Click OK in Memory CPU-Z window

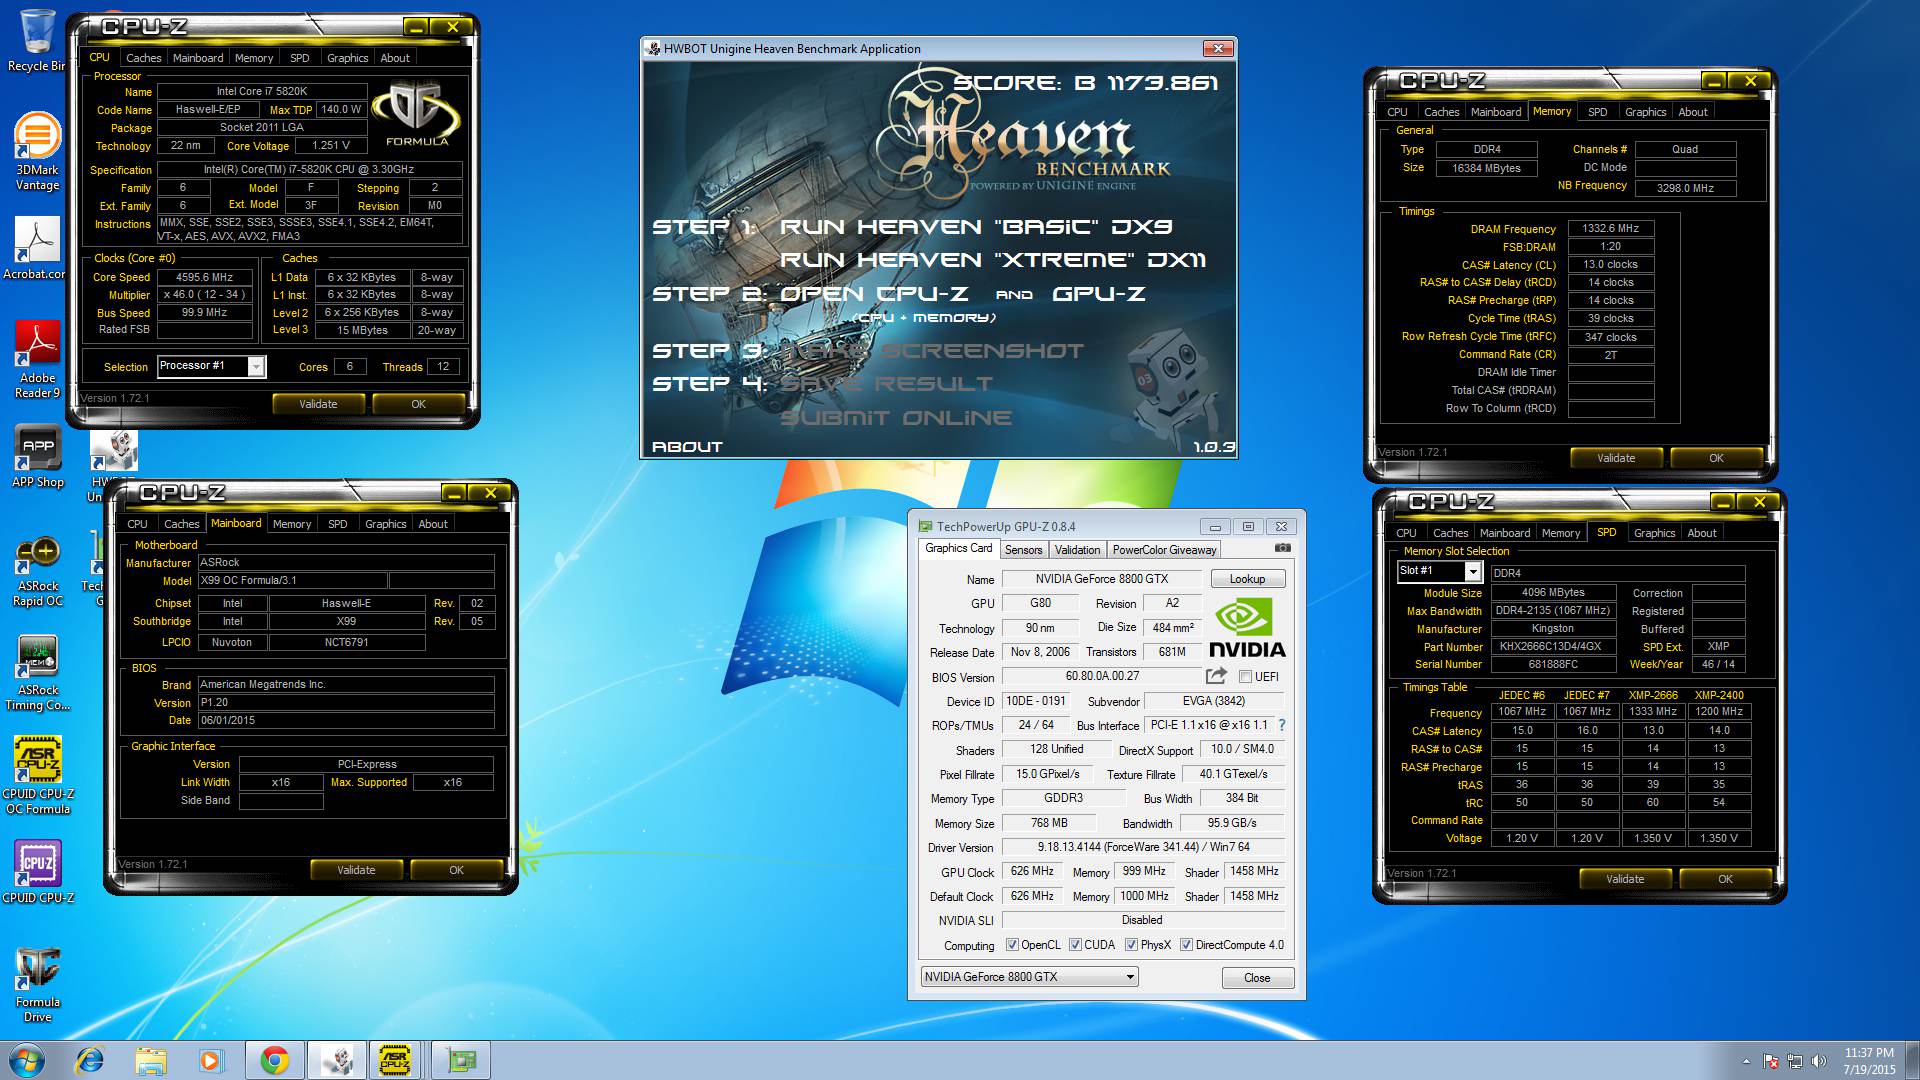tap(1716, 458)
